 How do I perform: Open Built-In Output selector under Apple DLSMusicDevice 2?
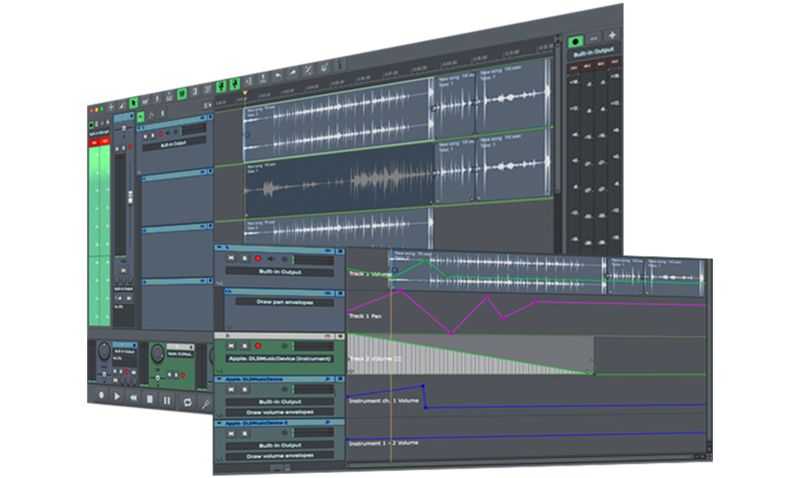(x=280, y=445)
